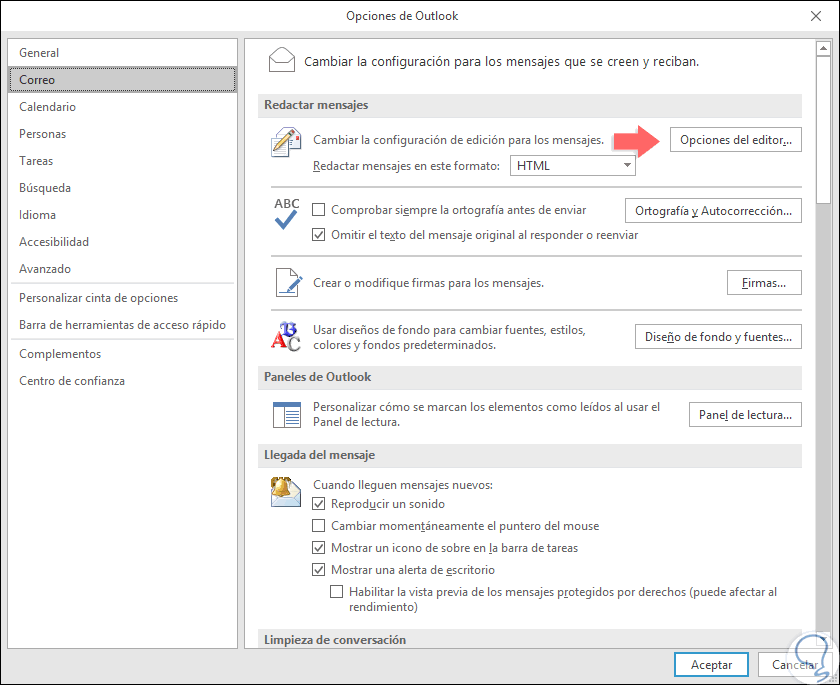Click the signature page icon

[x=289, y=282]
